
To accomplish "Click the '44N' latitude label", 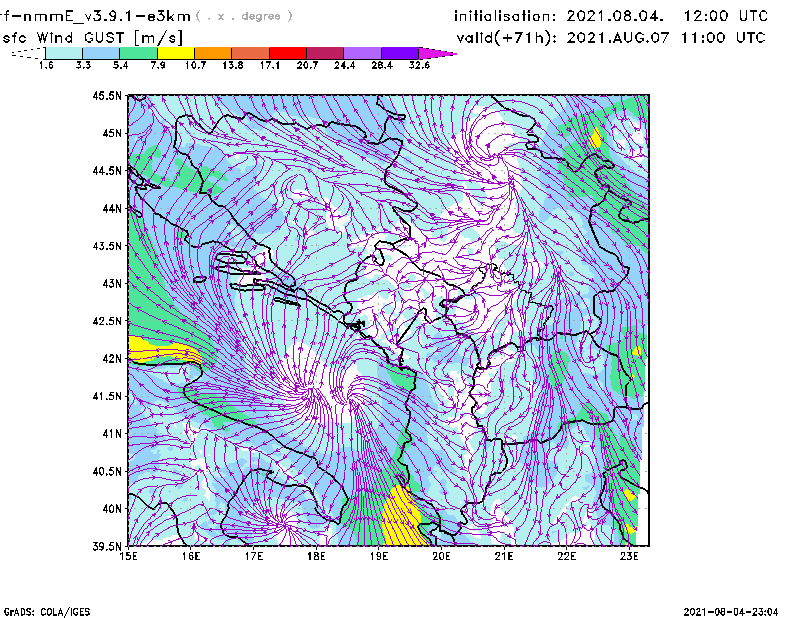I will click(112, 208).
